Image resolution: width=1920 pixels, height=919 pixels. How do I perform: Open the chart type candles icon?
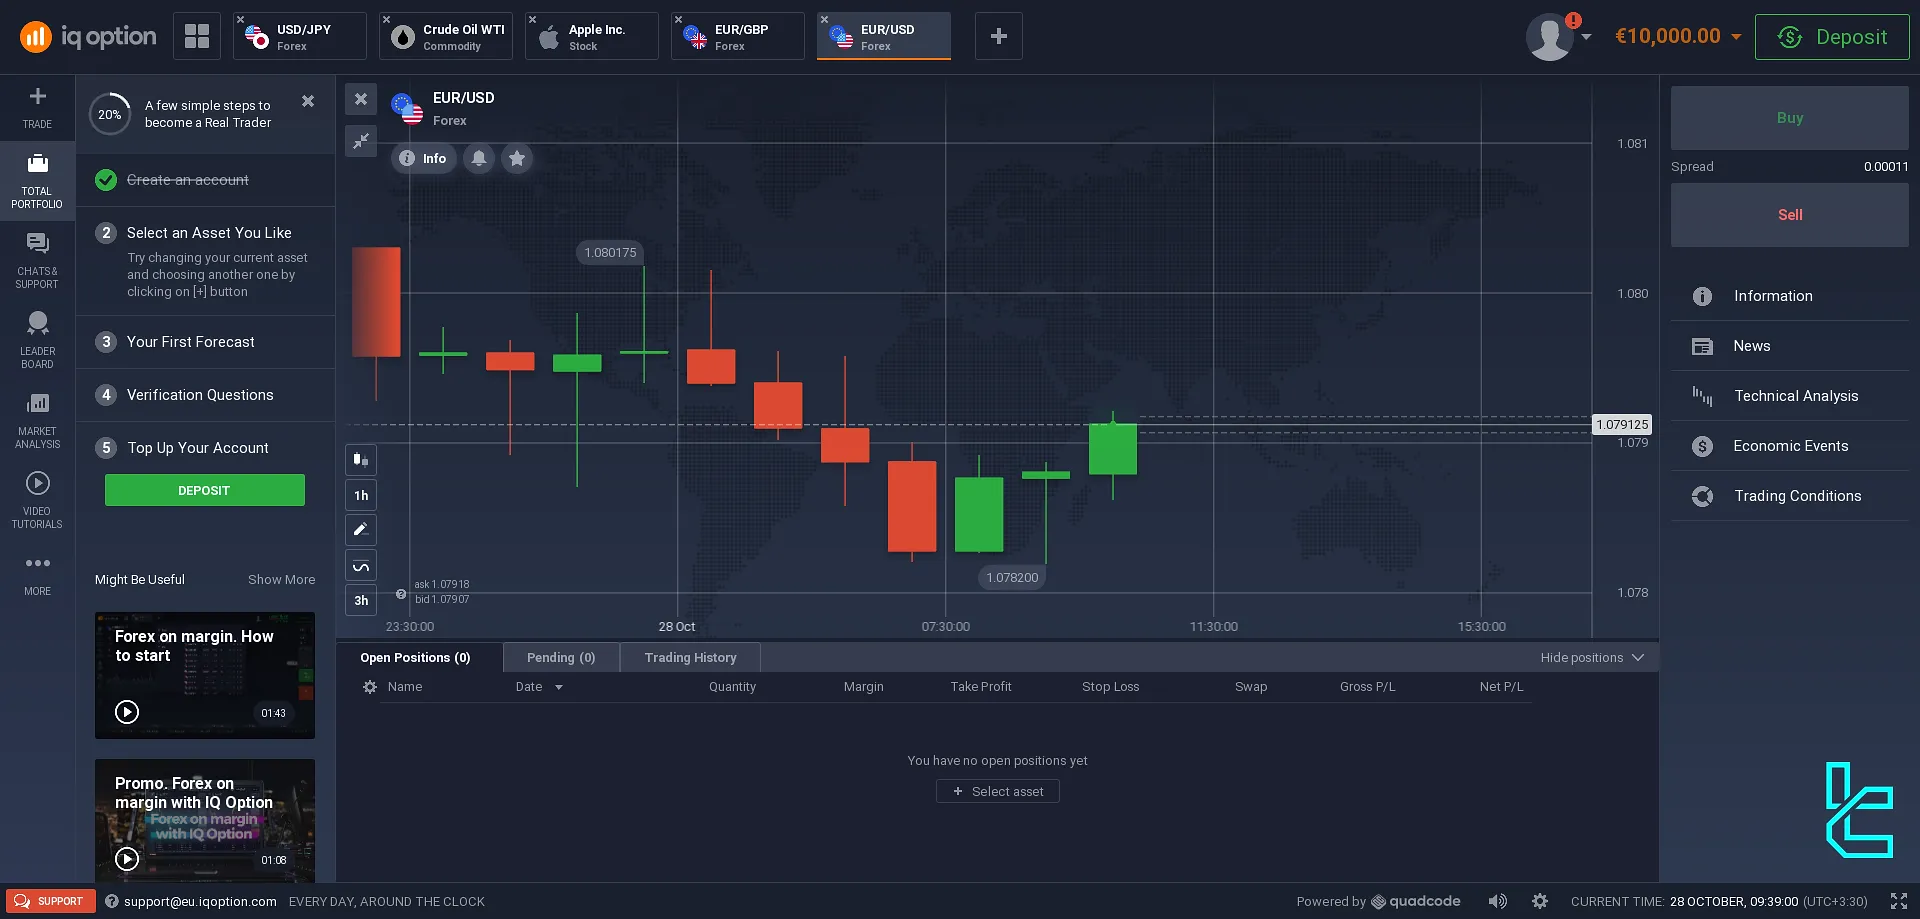click(361, 460)
